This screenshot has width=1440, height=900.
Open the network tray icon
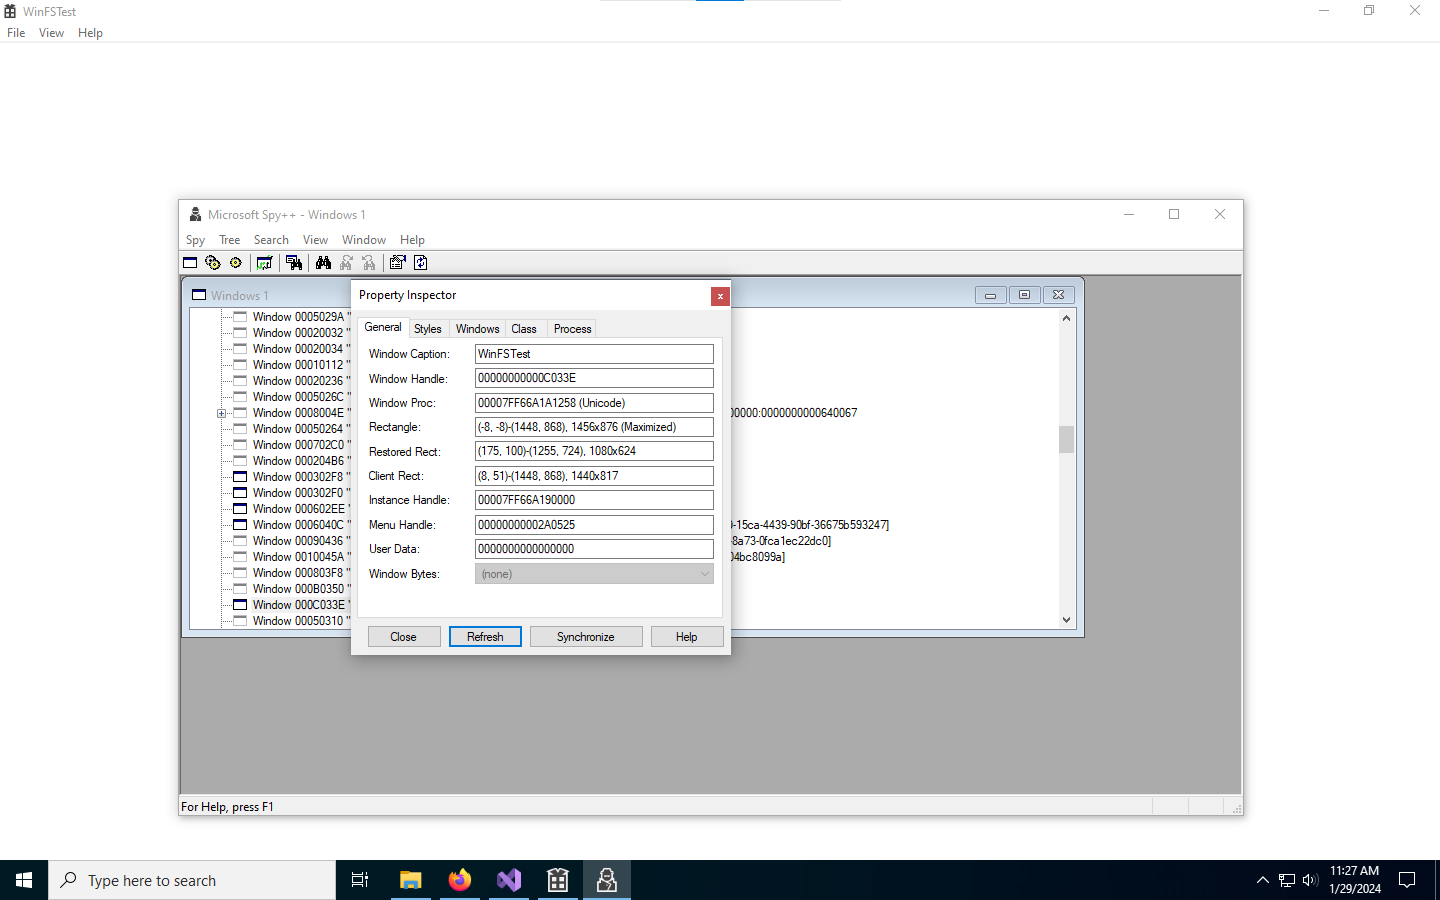[x=1287, y=880]
